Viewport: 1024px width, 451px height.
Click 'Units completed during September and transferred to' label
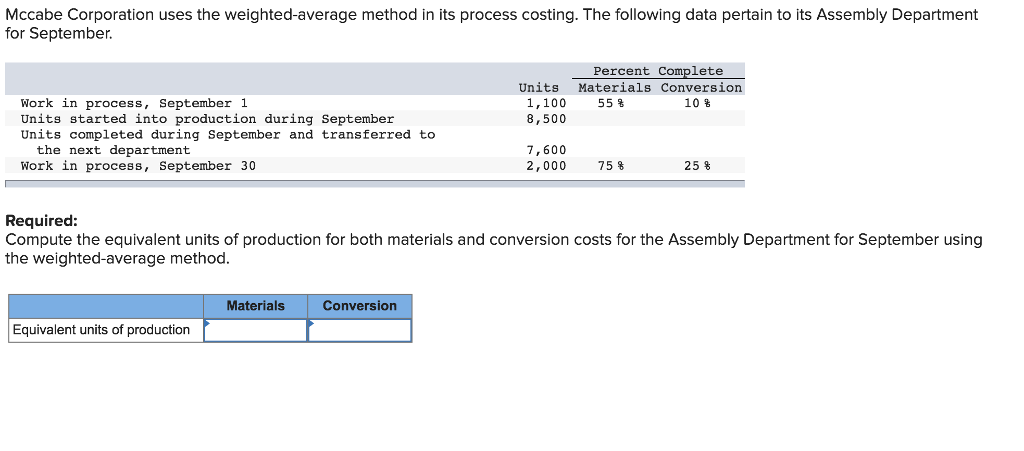(228, 134)
